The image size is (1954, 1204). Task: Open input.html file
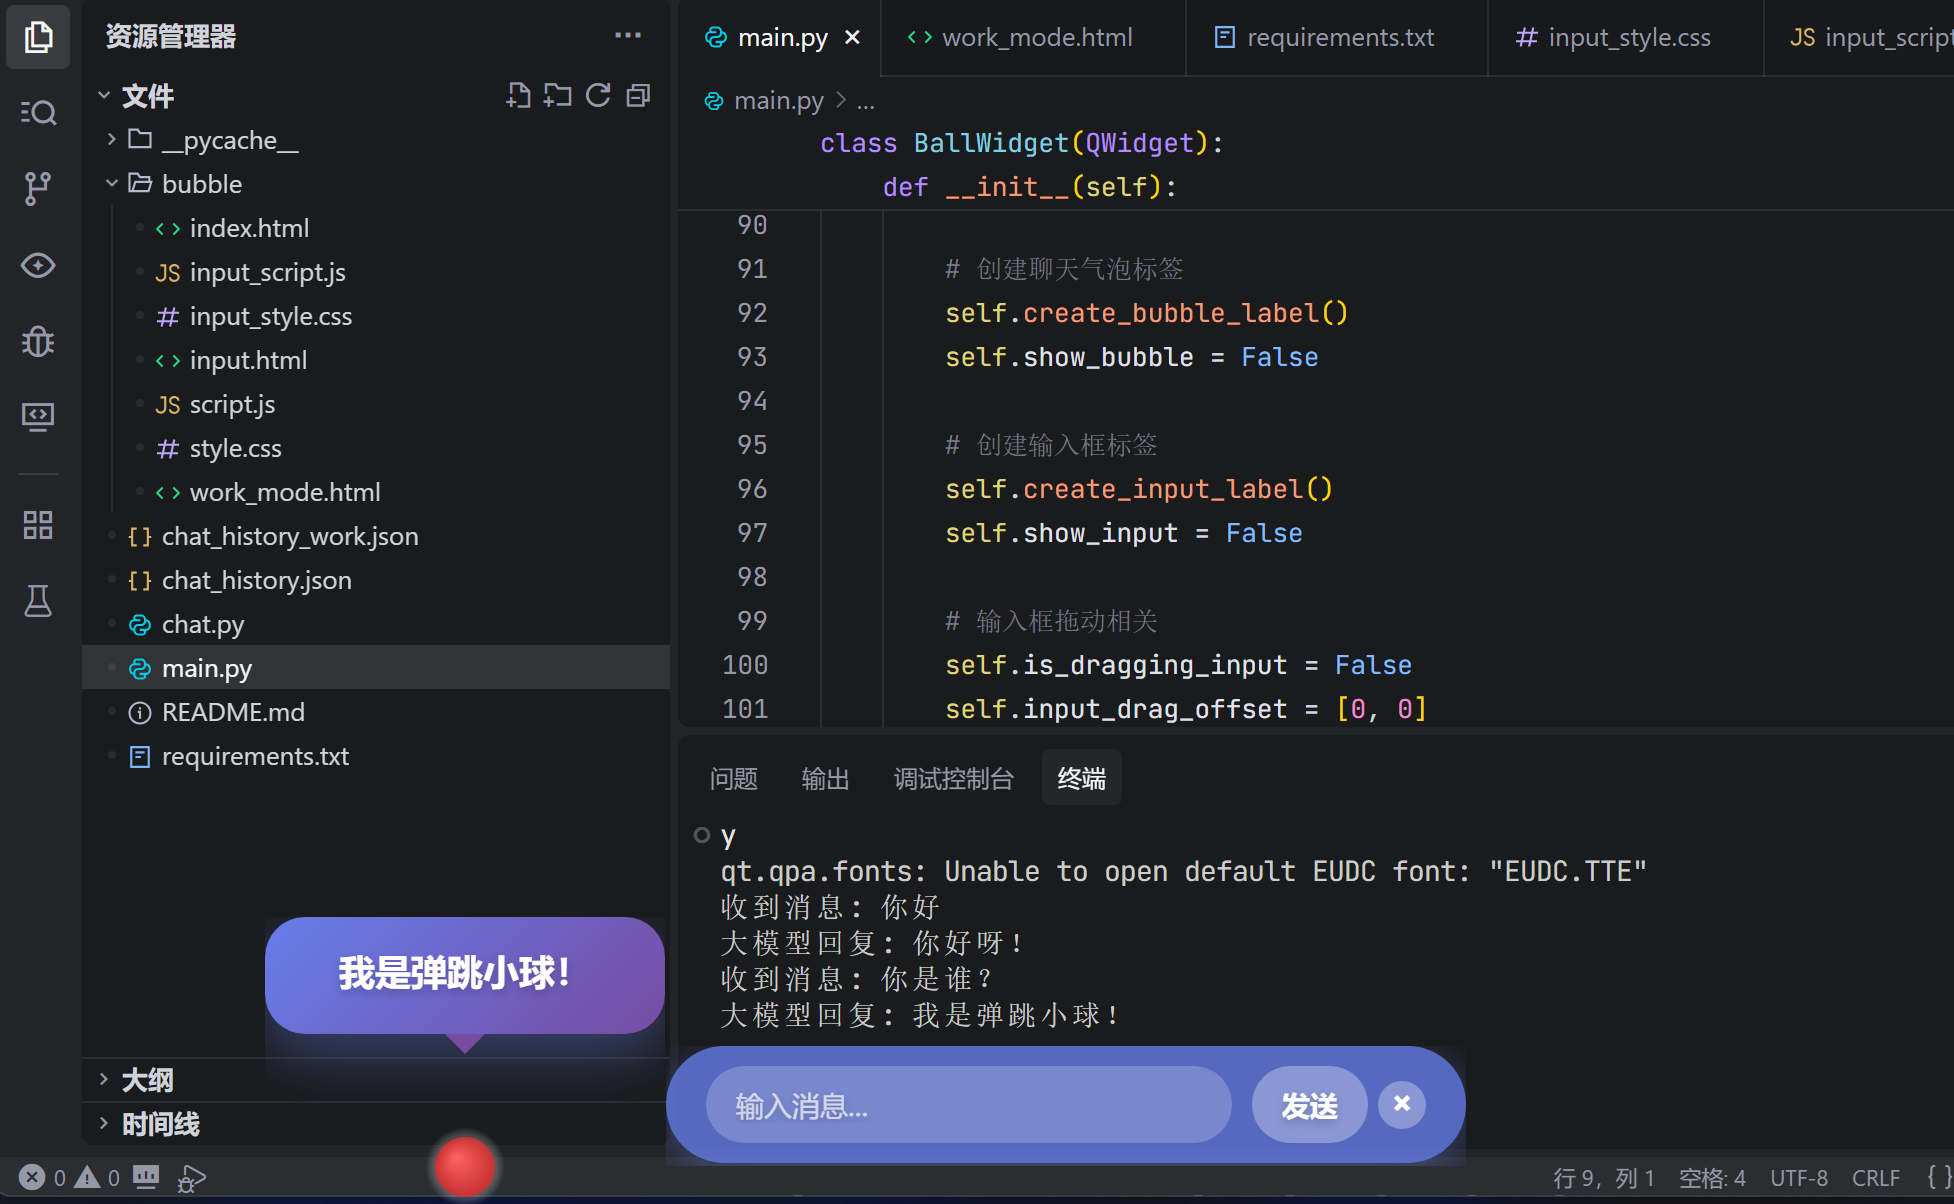pyautogui.click(x=376, y=360)
